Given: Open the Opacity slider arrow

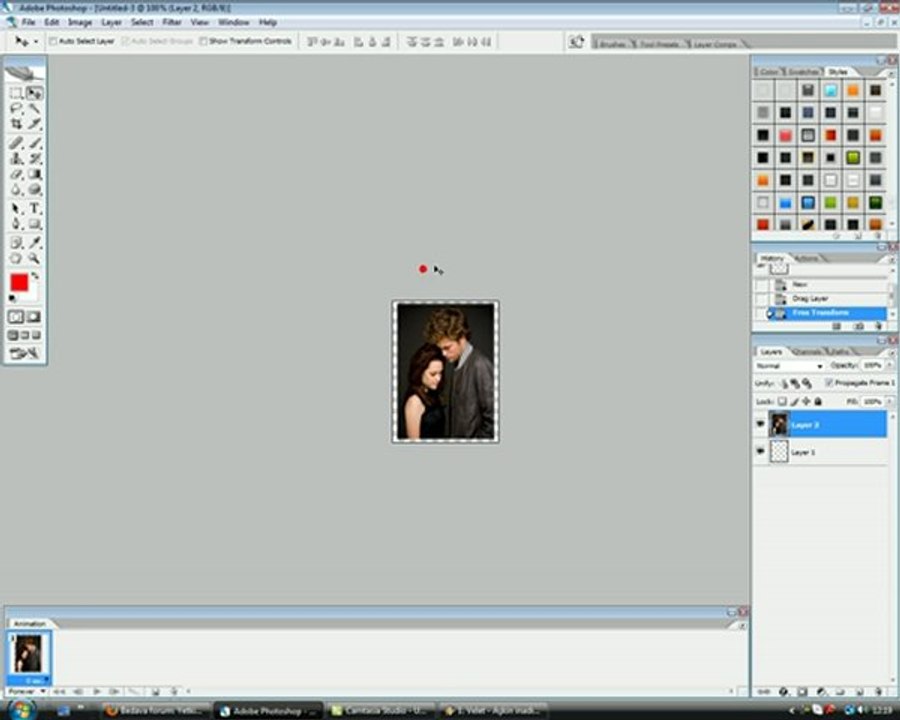Looking at the screenshot, I should click(890, 365).
